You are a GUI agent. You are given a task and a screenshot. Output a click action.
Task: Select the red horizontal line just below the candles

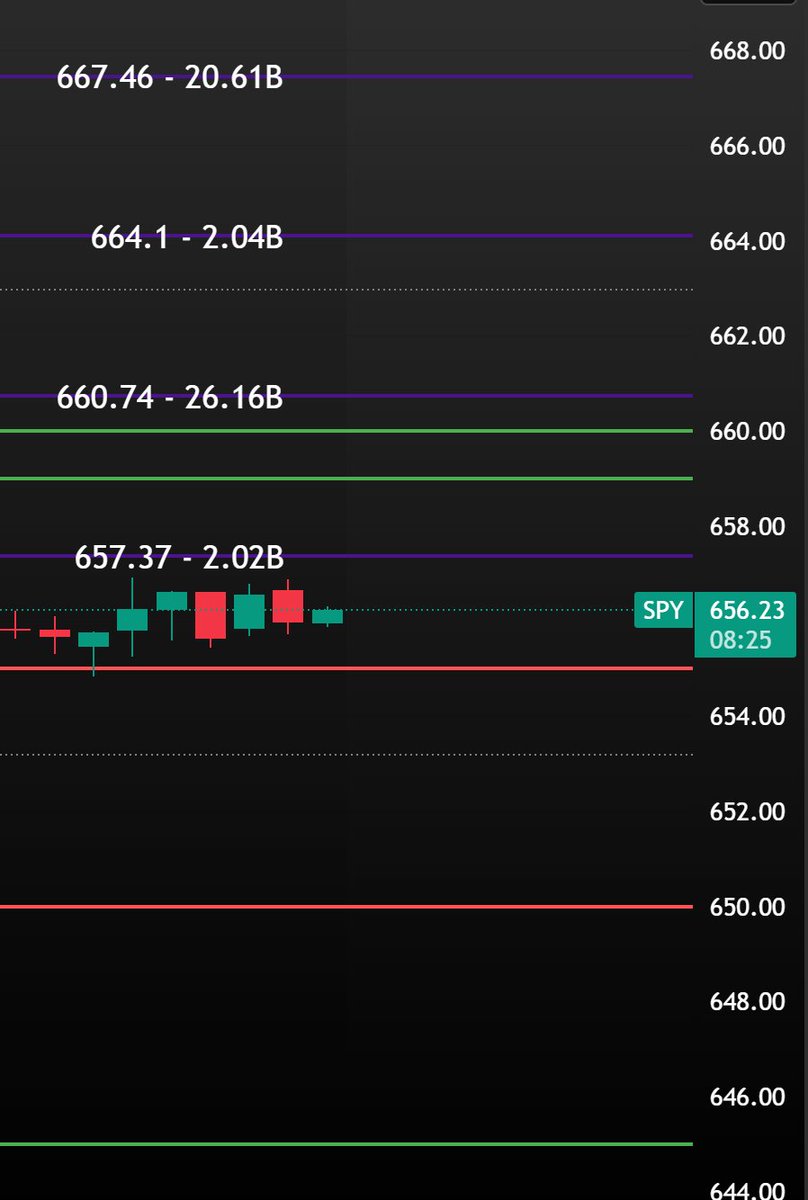(x=346, y=668)
